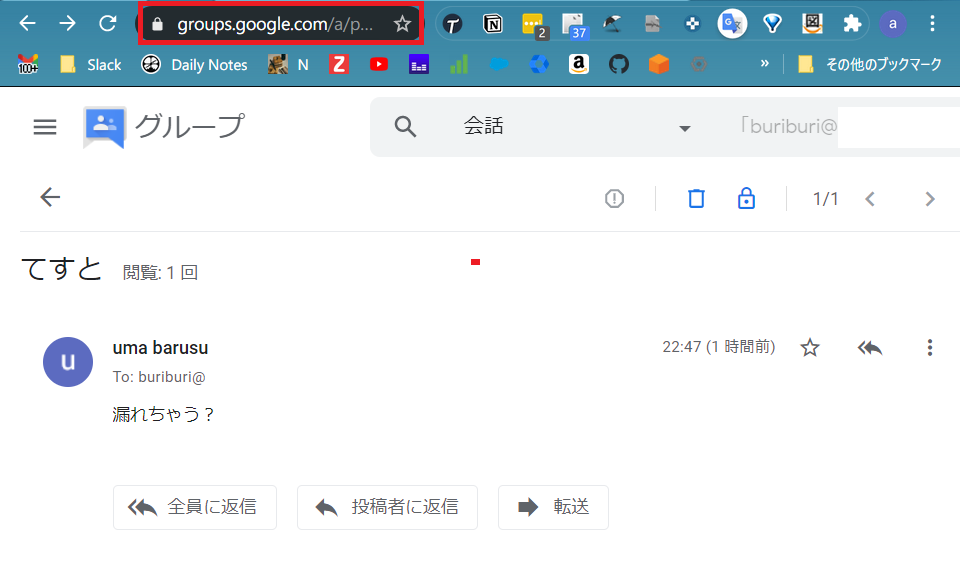The image size is (960, 582).
Task: Open the Notion extension icon
Action: tap(492, 24)
